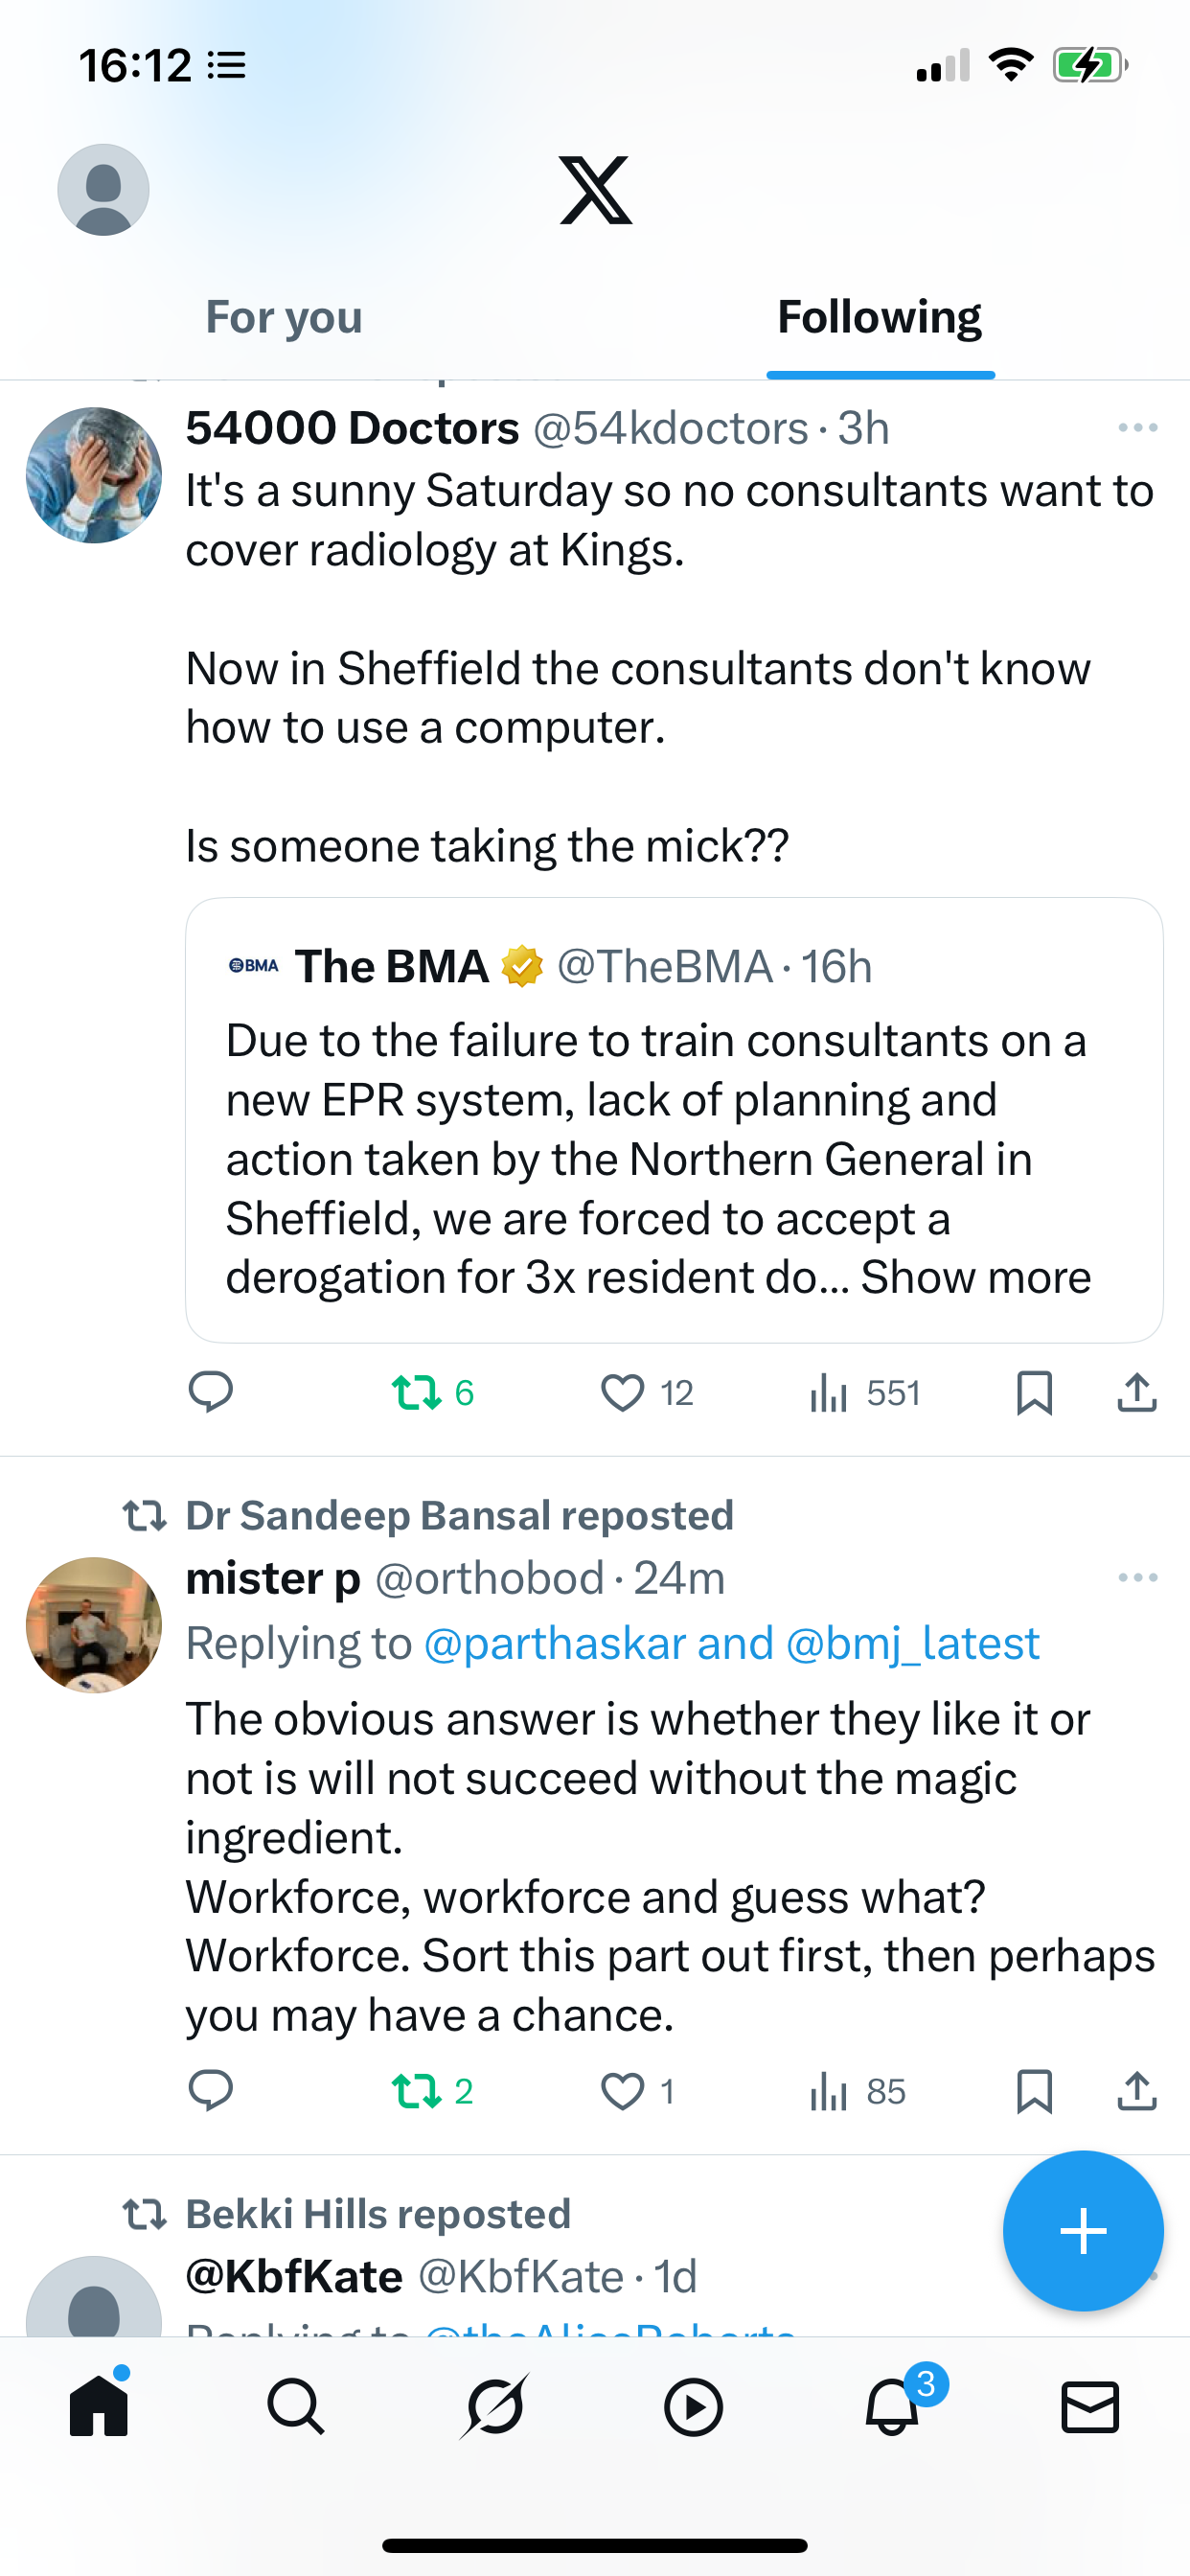Expand BMA quote with Show more

[x=976, y=1278]
